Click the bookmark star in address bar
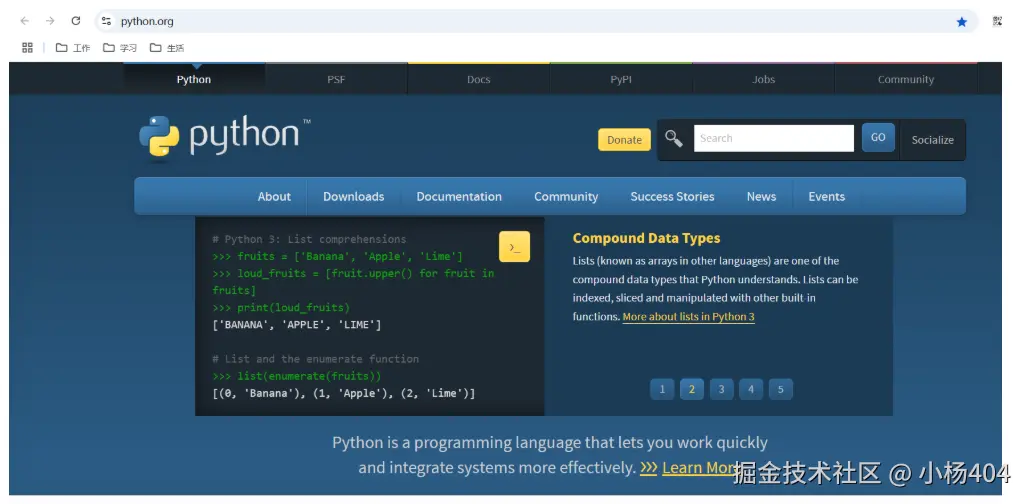Image resolution: width=1027 pixels, height=504 pixels. point(962,22)
